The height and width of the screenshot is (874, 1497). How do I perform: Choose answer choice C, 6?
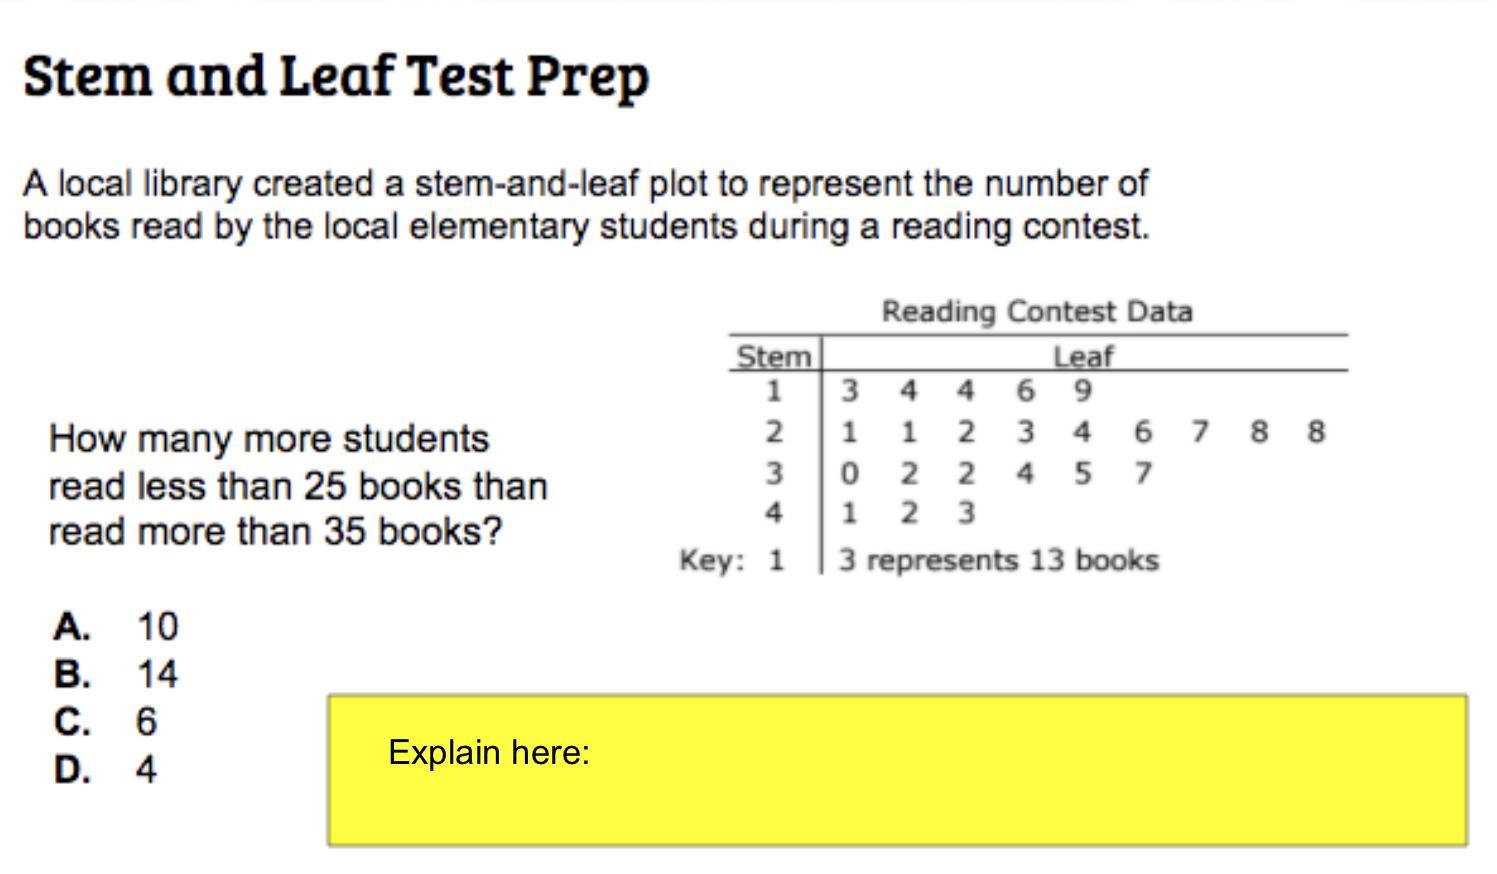point(106,722)
